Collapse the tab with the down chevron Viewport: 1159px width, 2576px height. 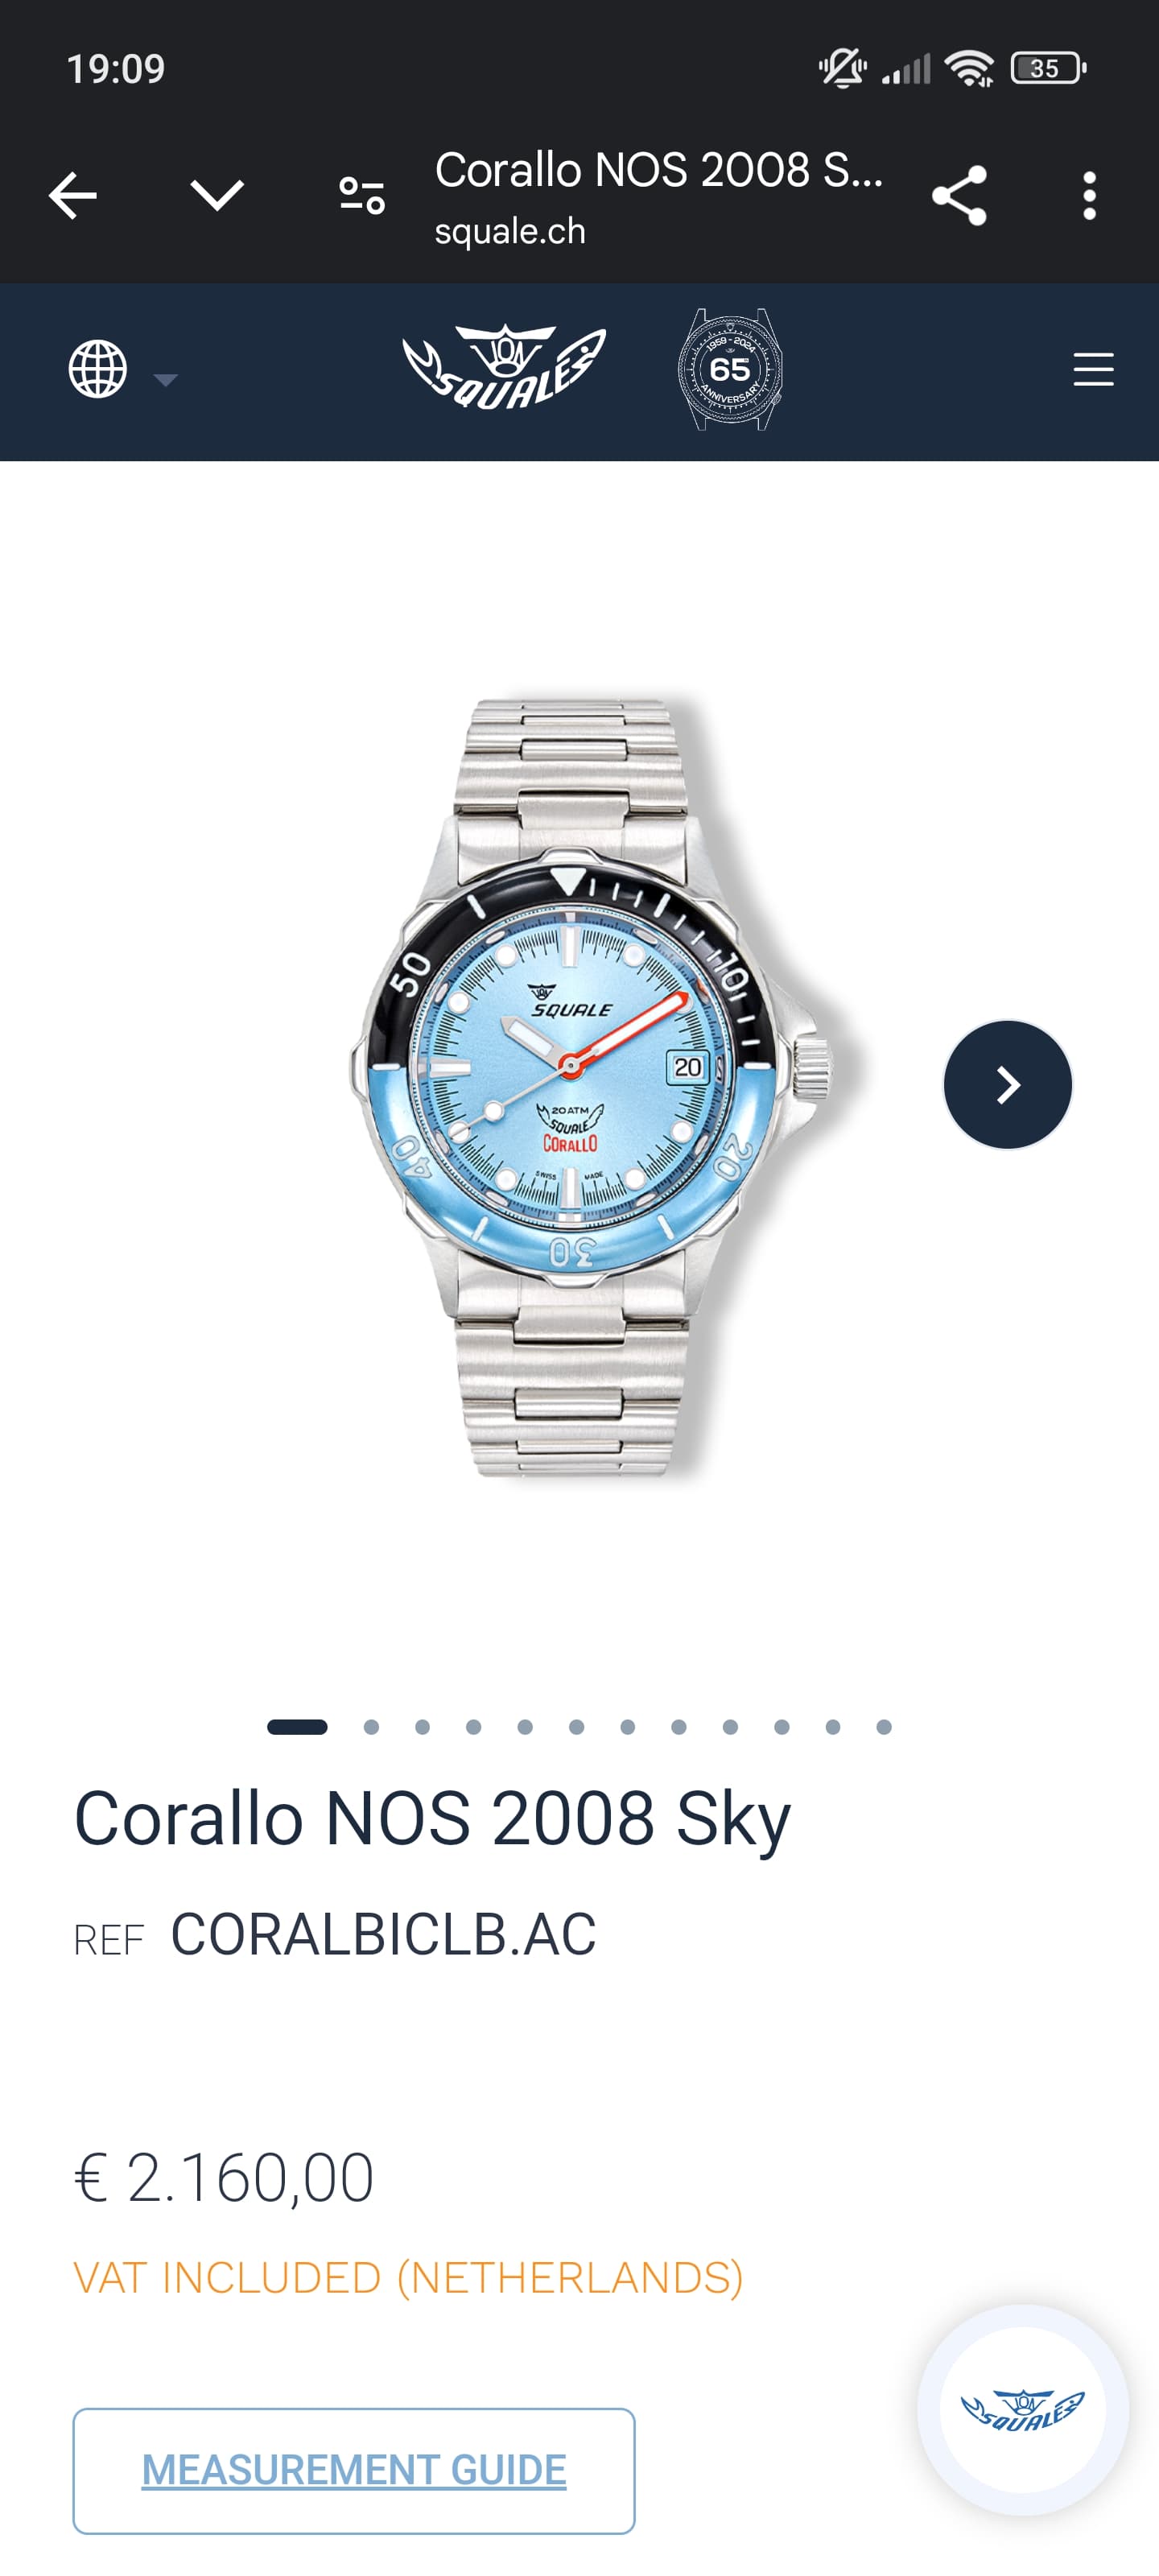tap(217, 195)
